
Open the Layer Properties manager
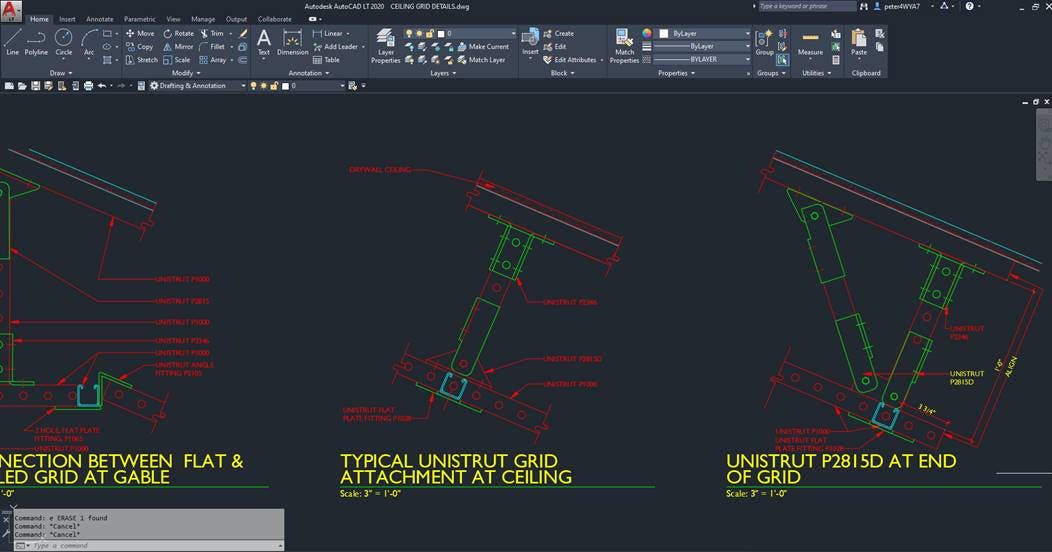tap(386, 46)
